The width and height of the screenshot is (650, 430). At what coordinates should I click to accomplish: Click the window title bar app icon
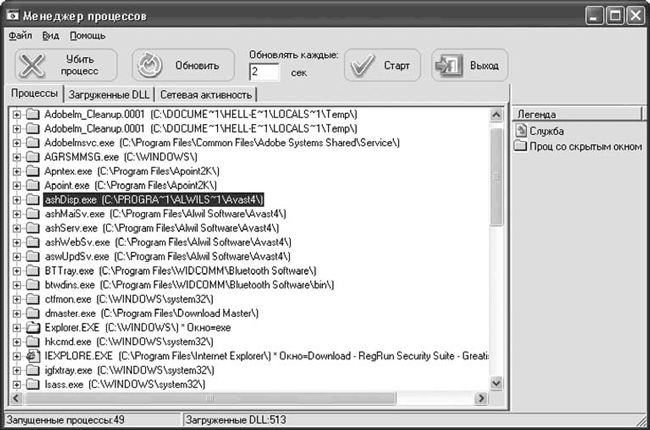[14, 15]
